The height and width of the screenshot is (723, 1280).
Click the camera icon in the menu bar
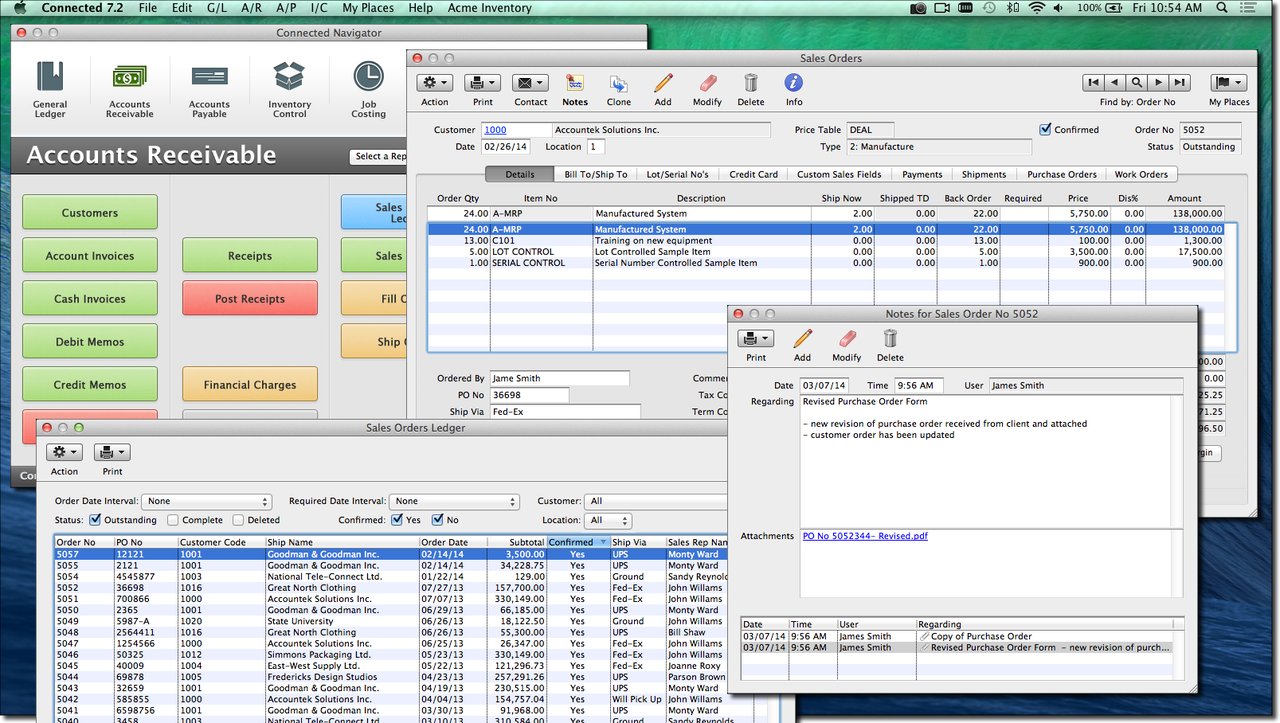pos(918,8)
